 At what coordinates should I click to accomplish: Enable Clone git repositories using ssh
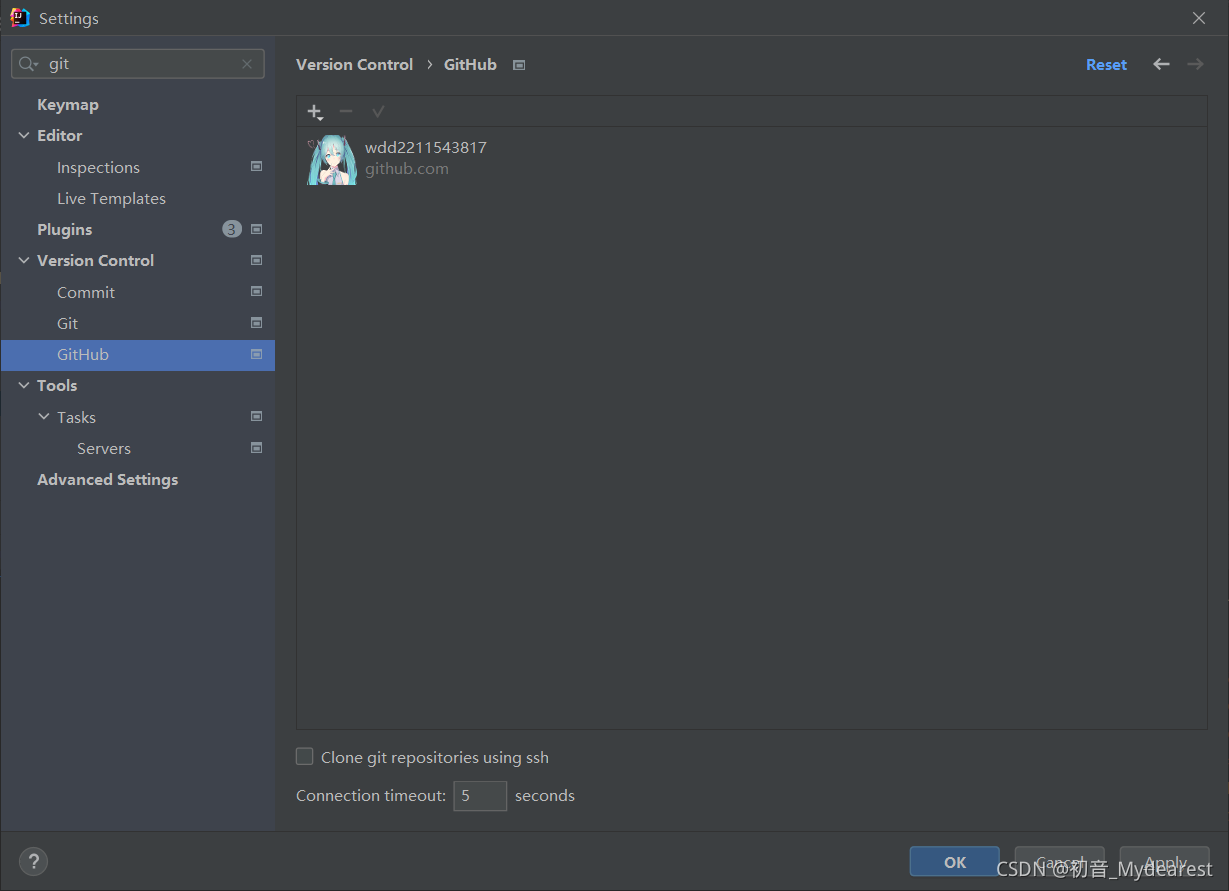pos(305,757)
